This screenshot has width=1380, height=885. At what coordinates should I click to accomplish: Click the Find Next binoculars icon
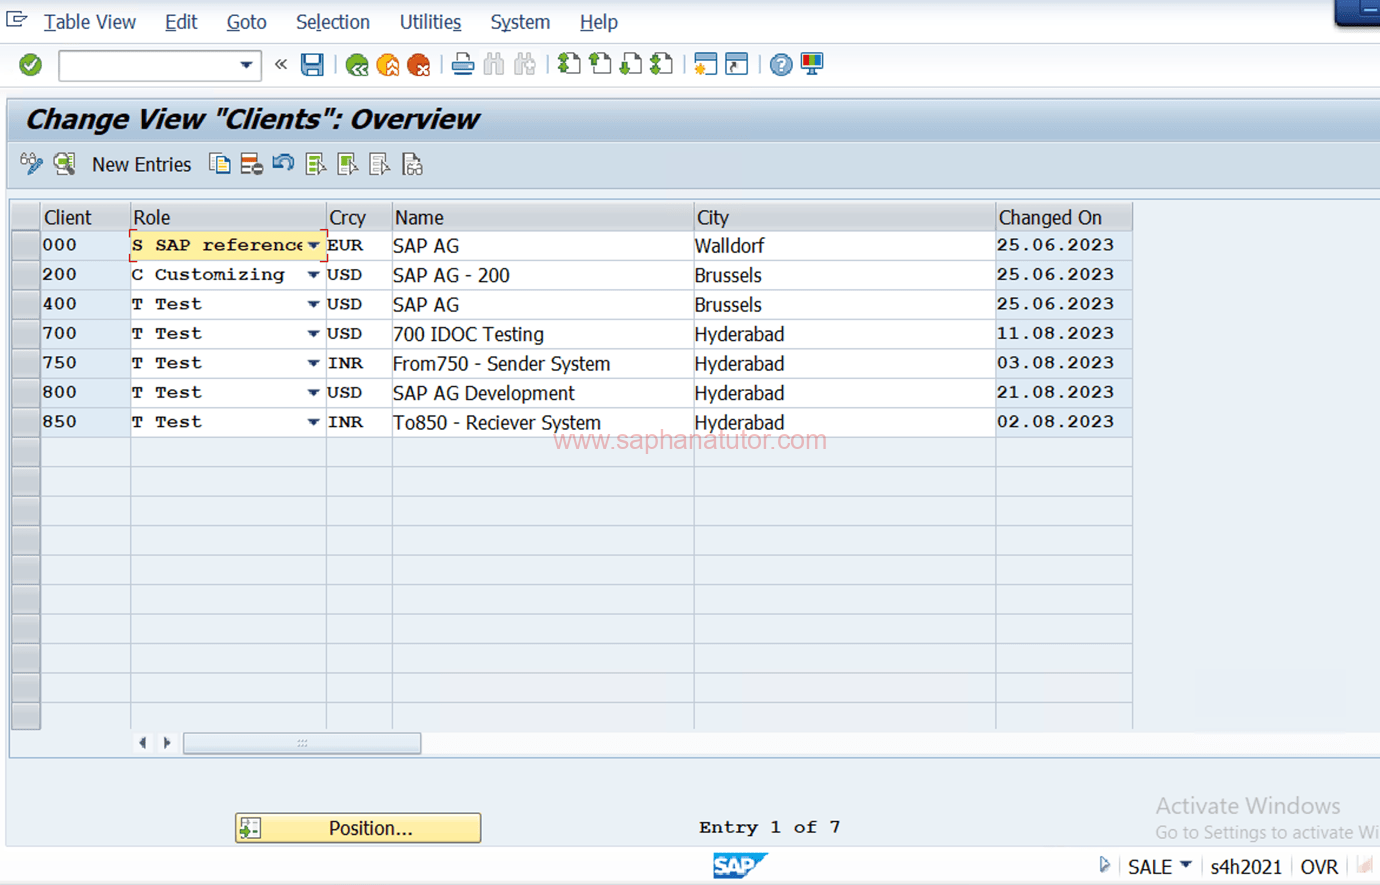pos(525,65)
